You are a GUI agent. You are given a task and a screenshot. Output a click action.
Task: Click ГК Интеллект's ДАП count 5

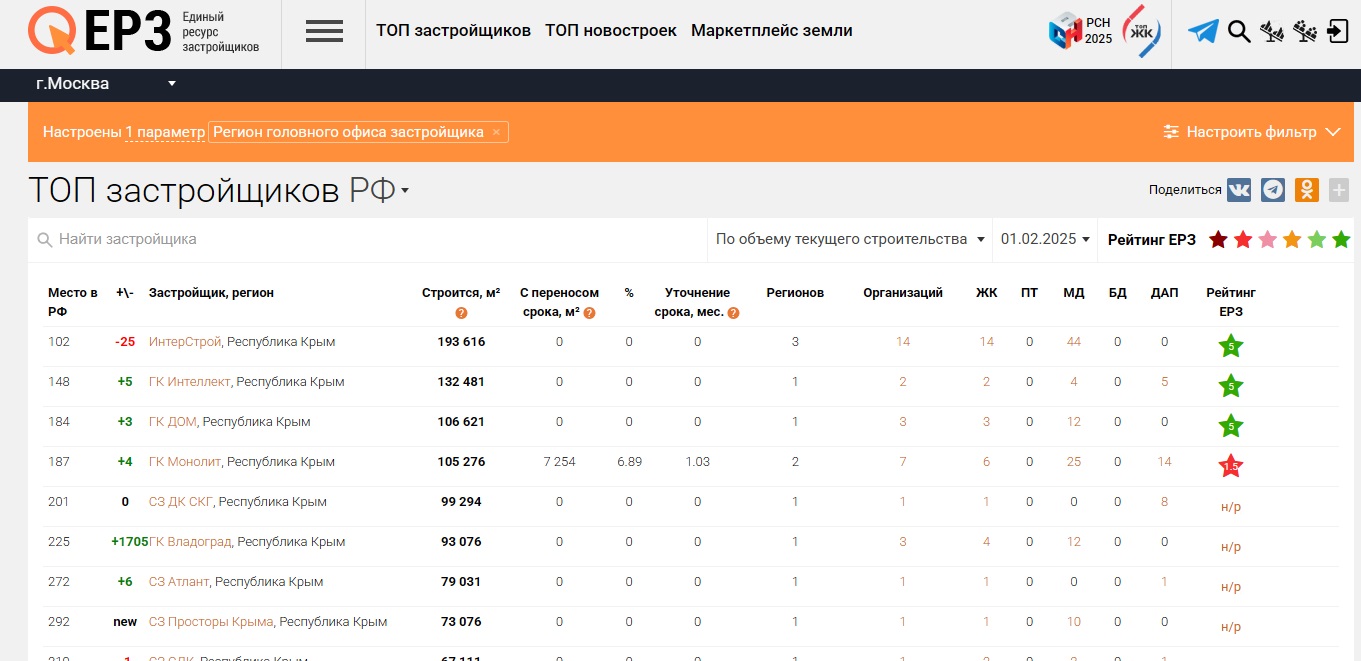click(1164, 382)
